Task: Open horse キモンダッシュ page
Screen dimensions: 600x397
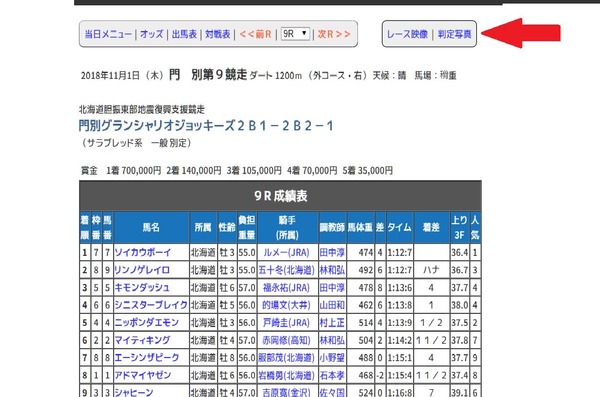Action: tap(142, 288)
